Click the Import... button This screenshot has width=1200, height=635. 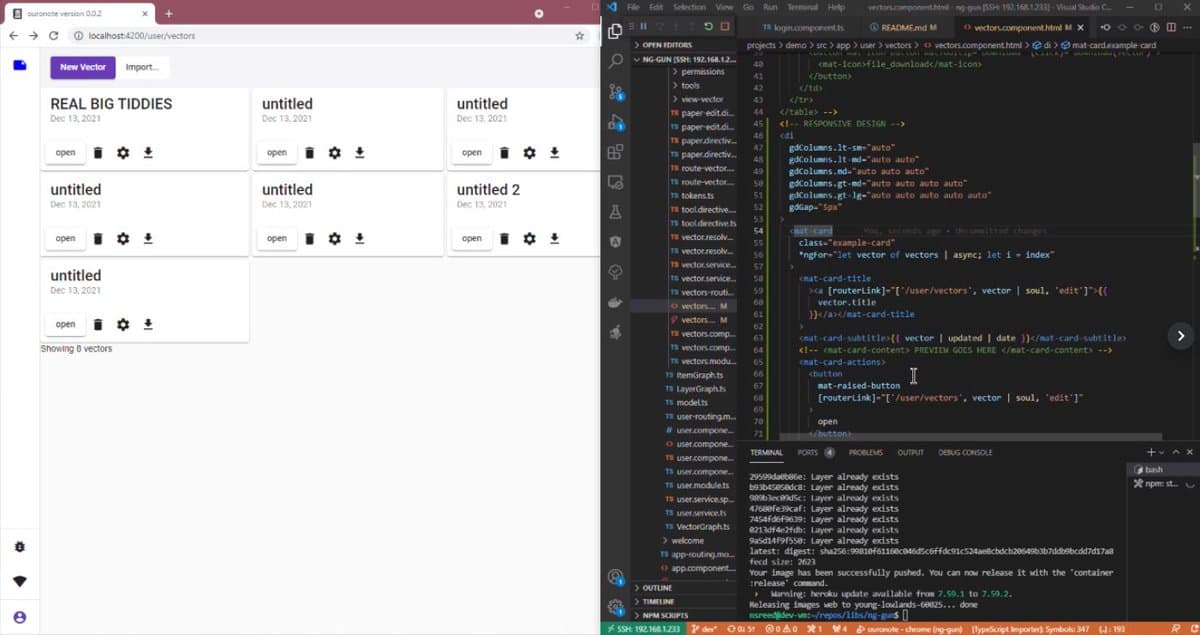point(142,67)
